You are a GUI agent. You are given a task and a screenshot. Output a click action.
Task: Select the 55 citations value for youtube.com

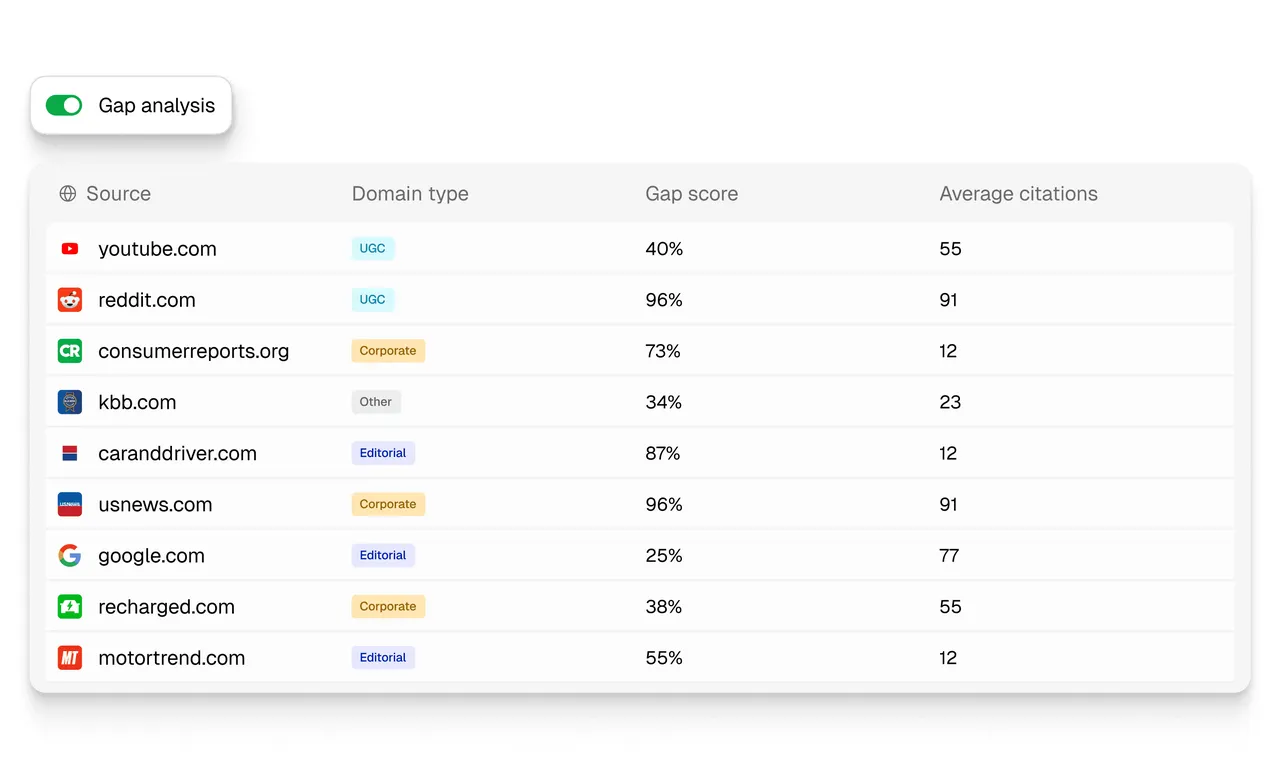point(951,249)
